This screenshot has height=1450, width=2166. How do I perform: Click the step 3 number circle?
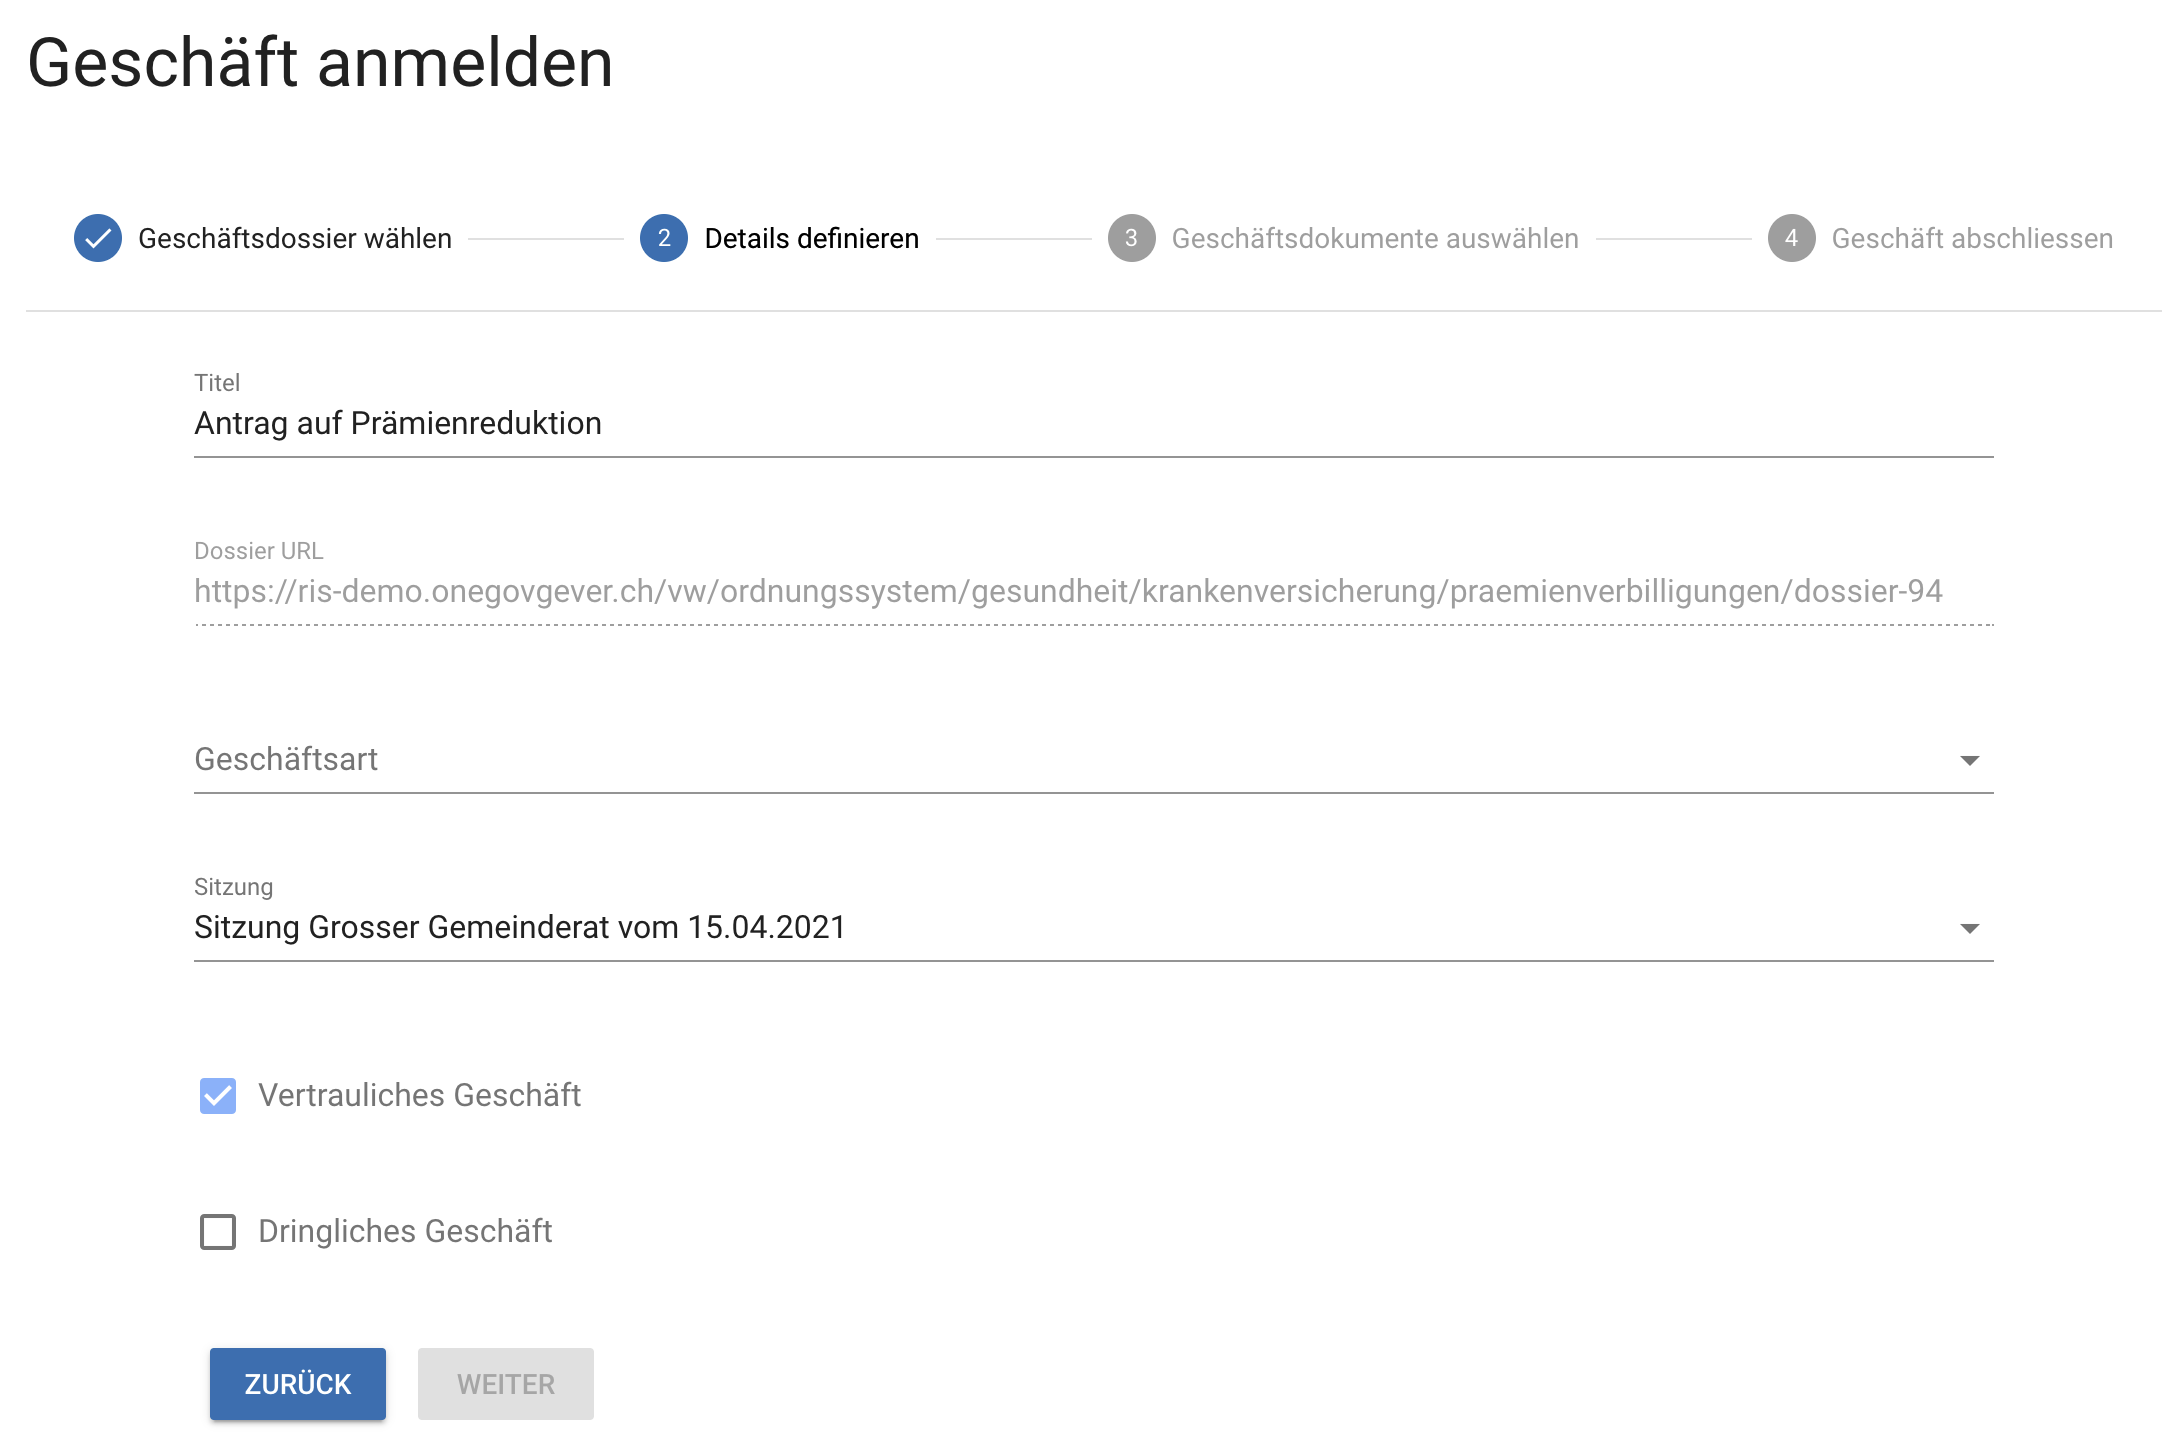pos(1131,239)
